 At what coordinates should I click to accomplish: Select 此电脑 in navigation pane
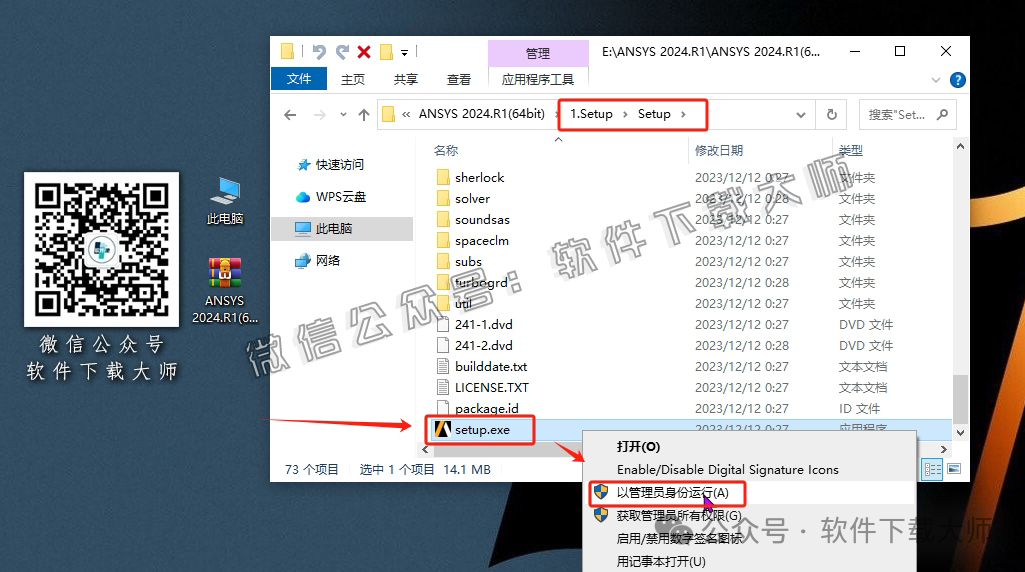(343, 229)
